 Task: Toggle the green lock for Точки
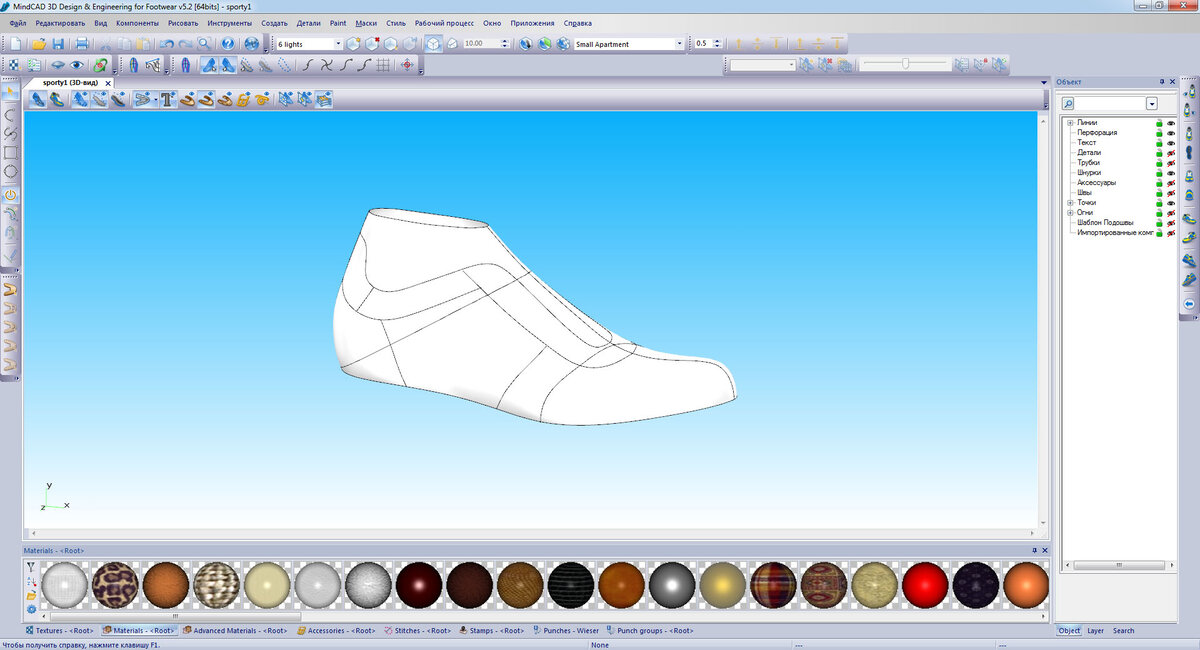(x=1160, y=203)
